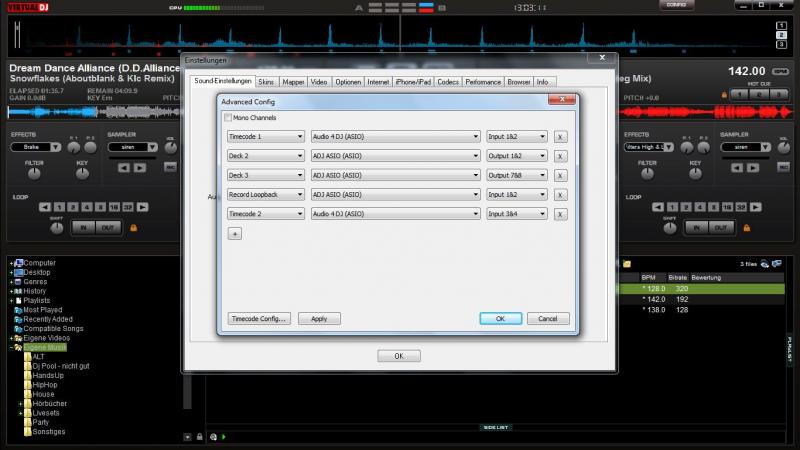
Task: Play left deck sampler arrow
Action: (140, 168)
